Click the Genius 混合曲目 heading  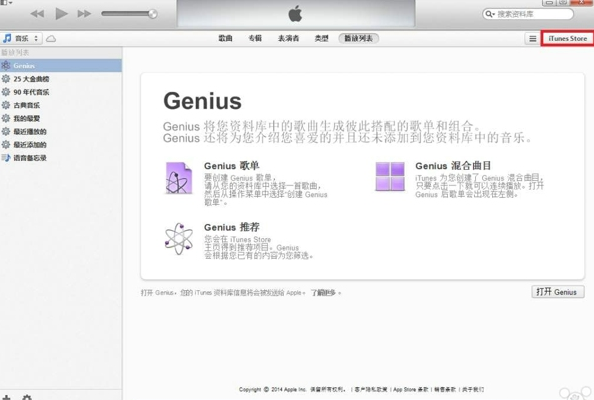tap(453, 166)
